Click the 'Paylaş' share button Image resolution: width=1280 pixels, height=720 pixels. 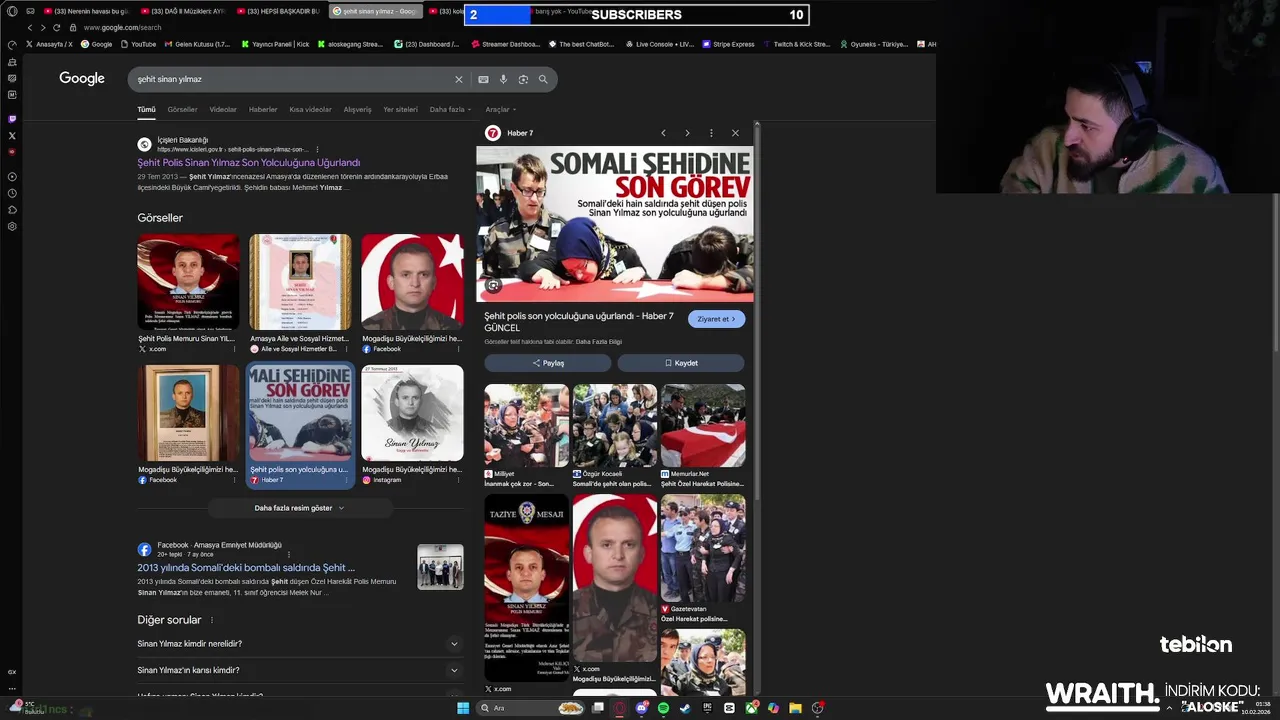(548, 363)
